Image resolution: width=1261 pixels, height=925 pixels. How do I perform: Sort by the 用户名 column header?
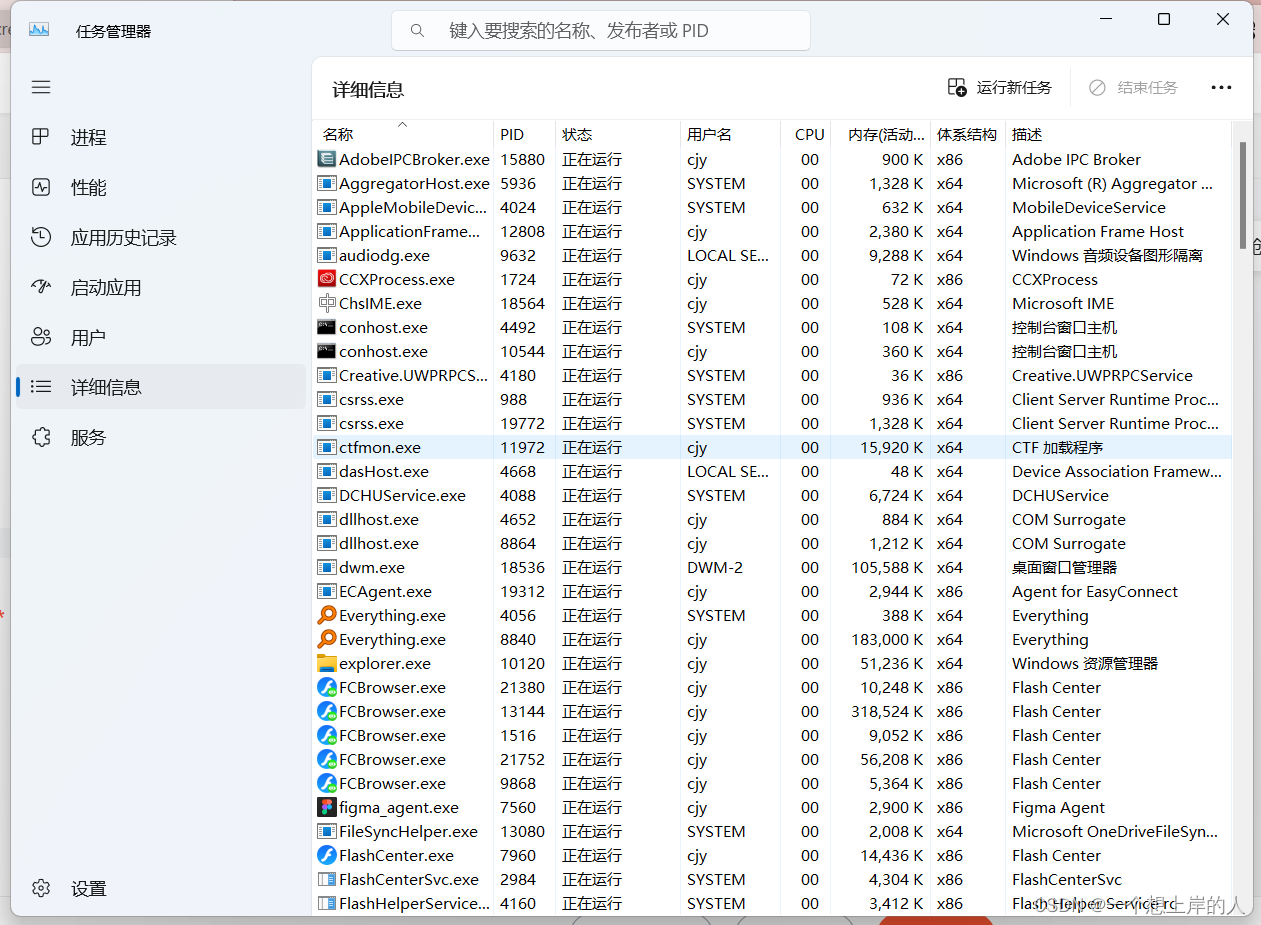coord(729,134)
